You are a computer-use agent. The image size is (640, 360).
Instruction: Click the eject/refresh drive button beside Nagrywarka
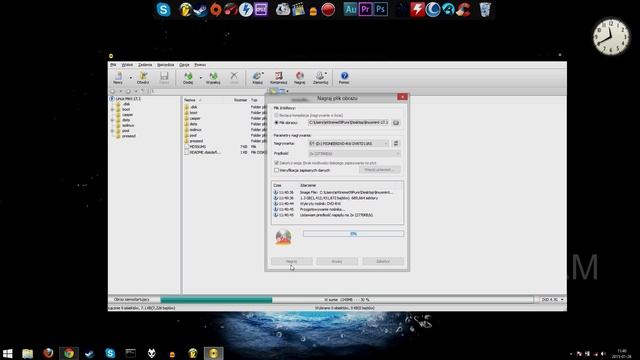tap(396, 143)
